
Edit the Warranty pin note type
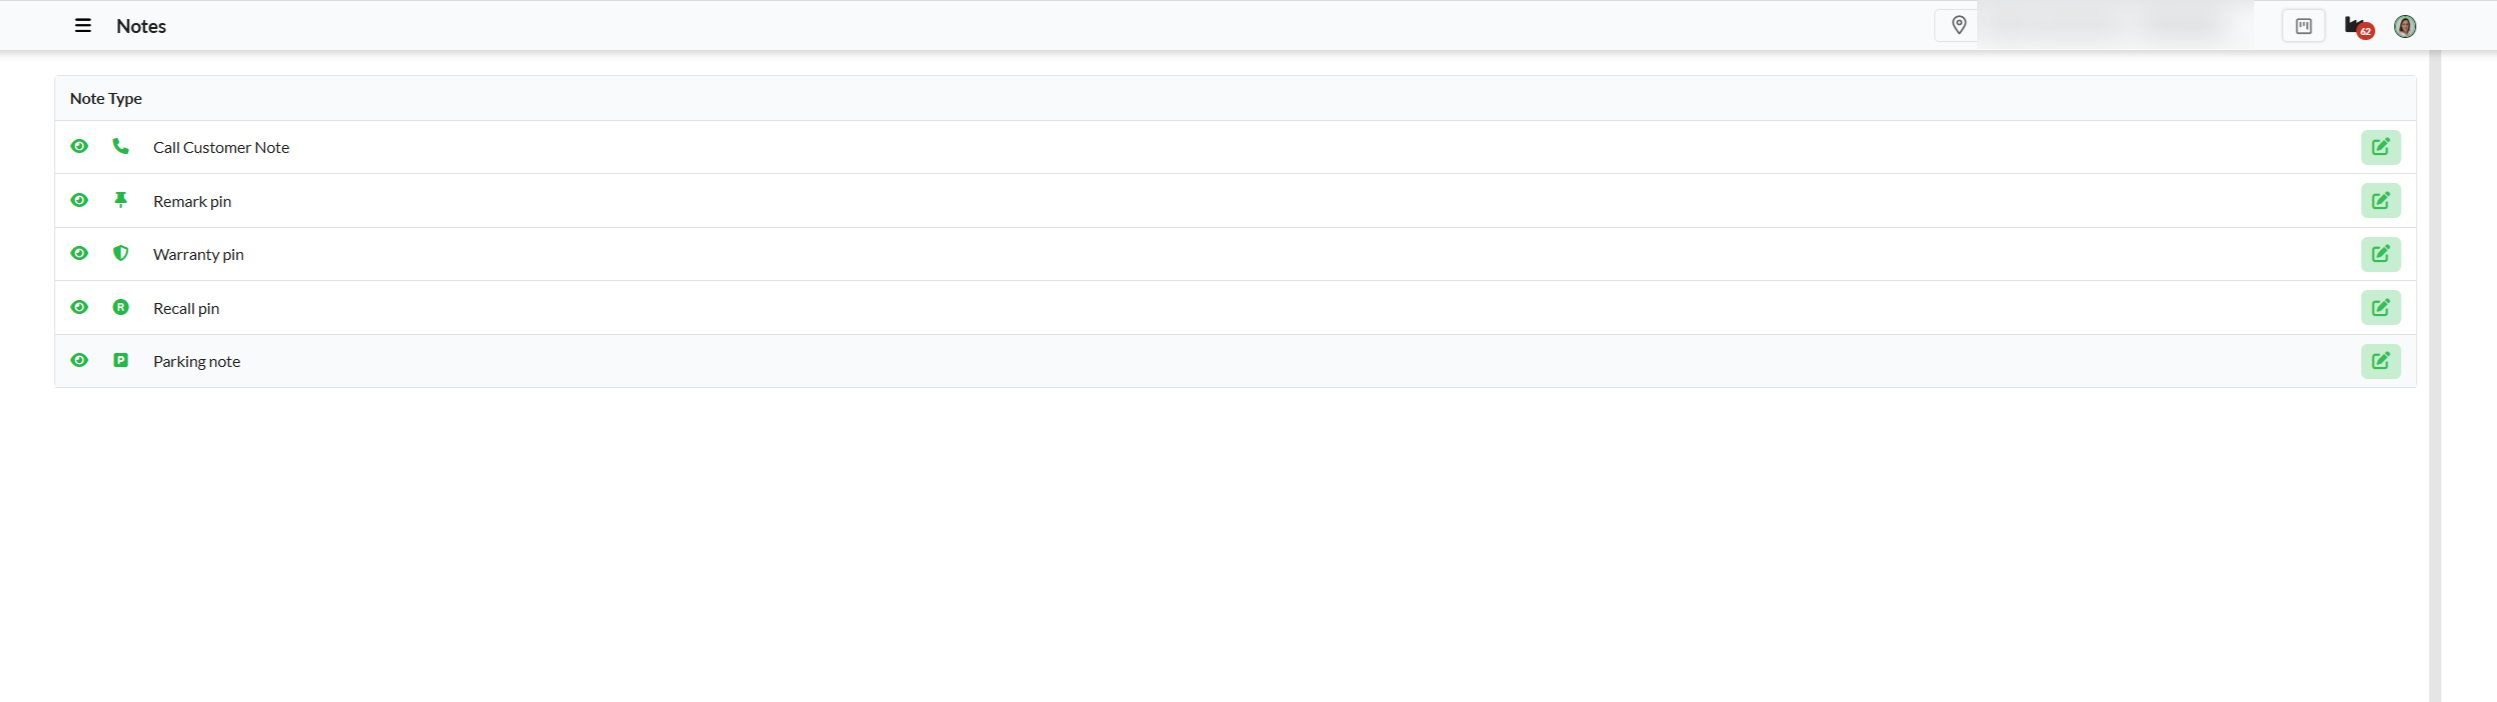2380,254
